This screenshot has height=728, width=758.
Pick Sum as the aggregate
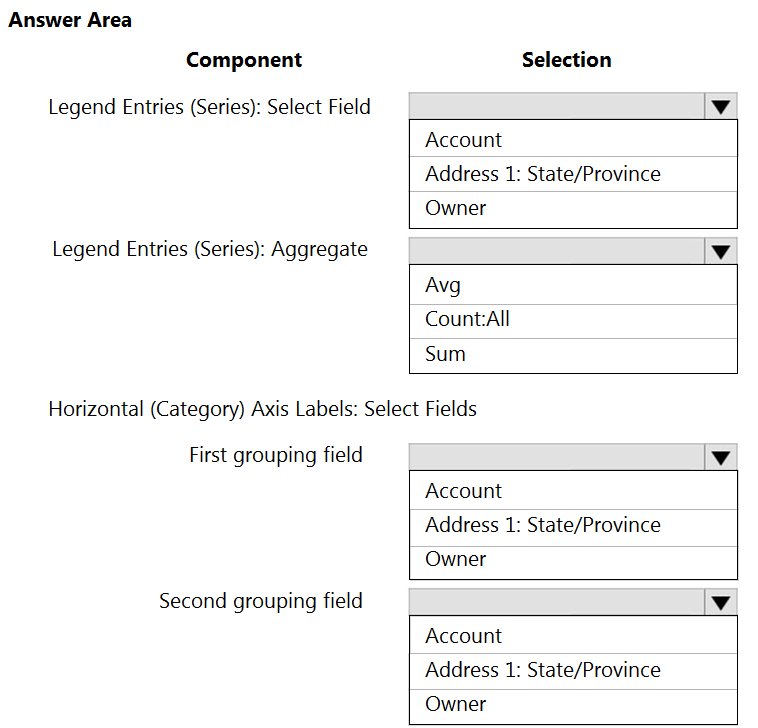coord(445,354)
